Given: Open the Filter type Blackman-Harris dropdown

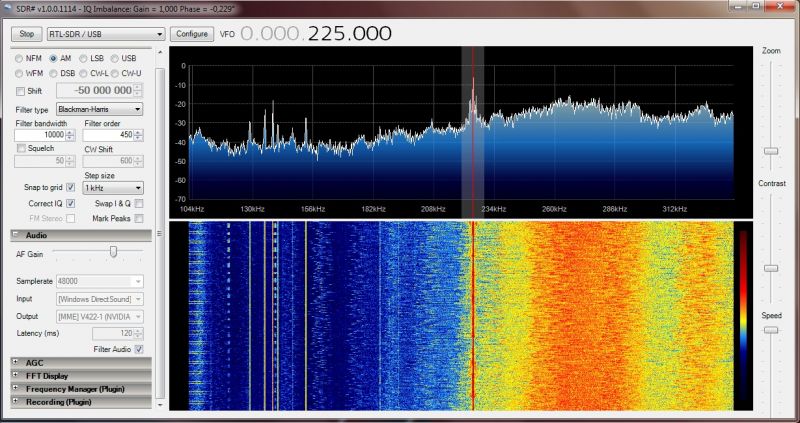Looking at the screenshot, I should point(99,109).
